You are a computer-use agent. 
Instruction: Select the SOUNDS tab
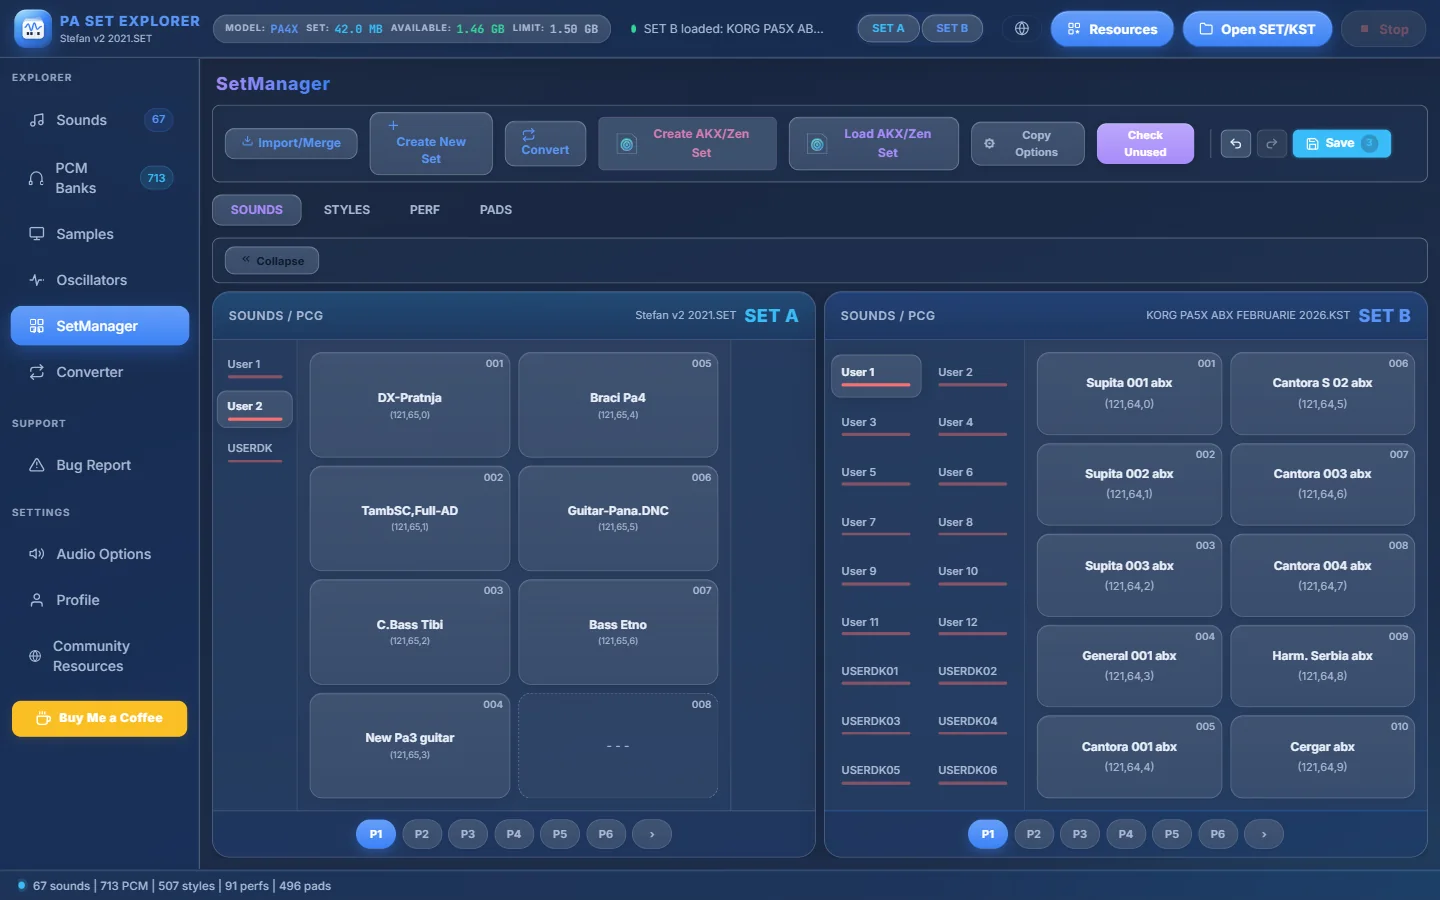tap(257, 210)
